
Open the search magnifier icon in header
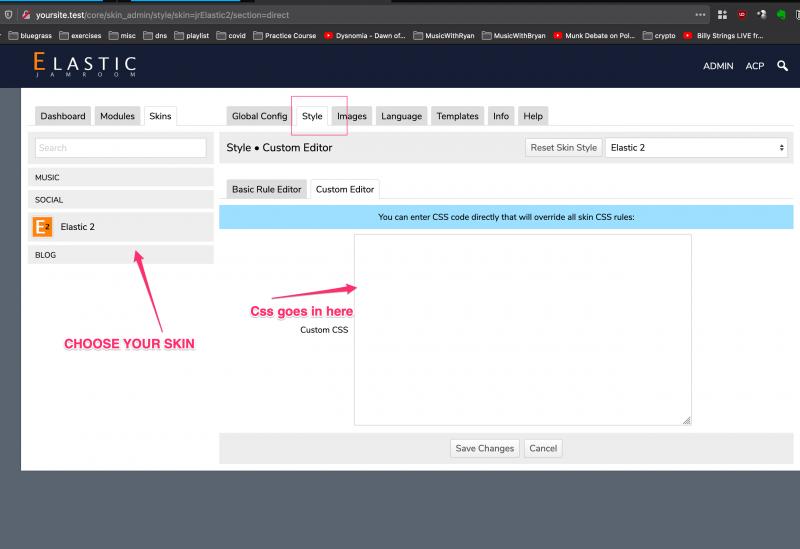click(x=782, y=66)
